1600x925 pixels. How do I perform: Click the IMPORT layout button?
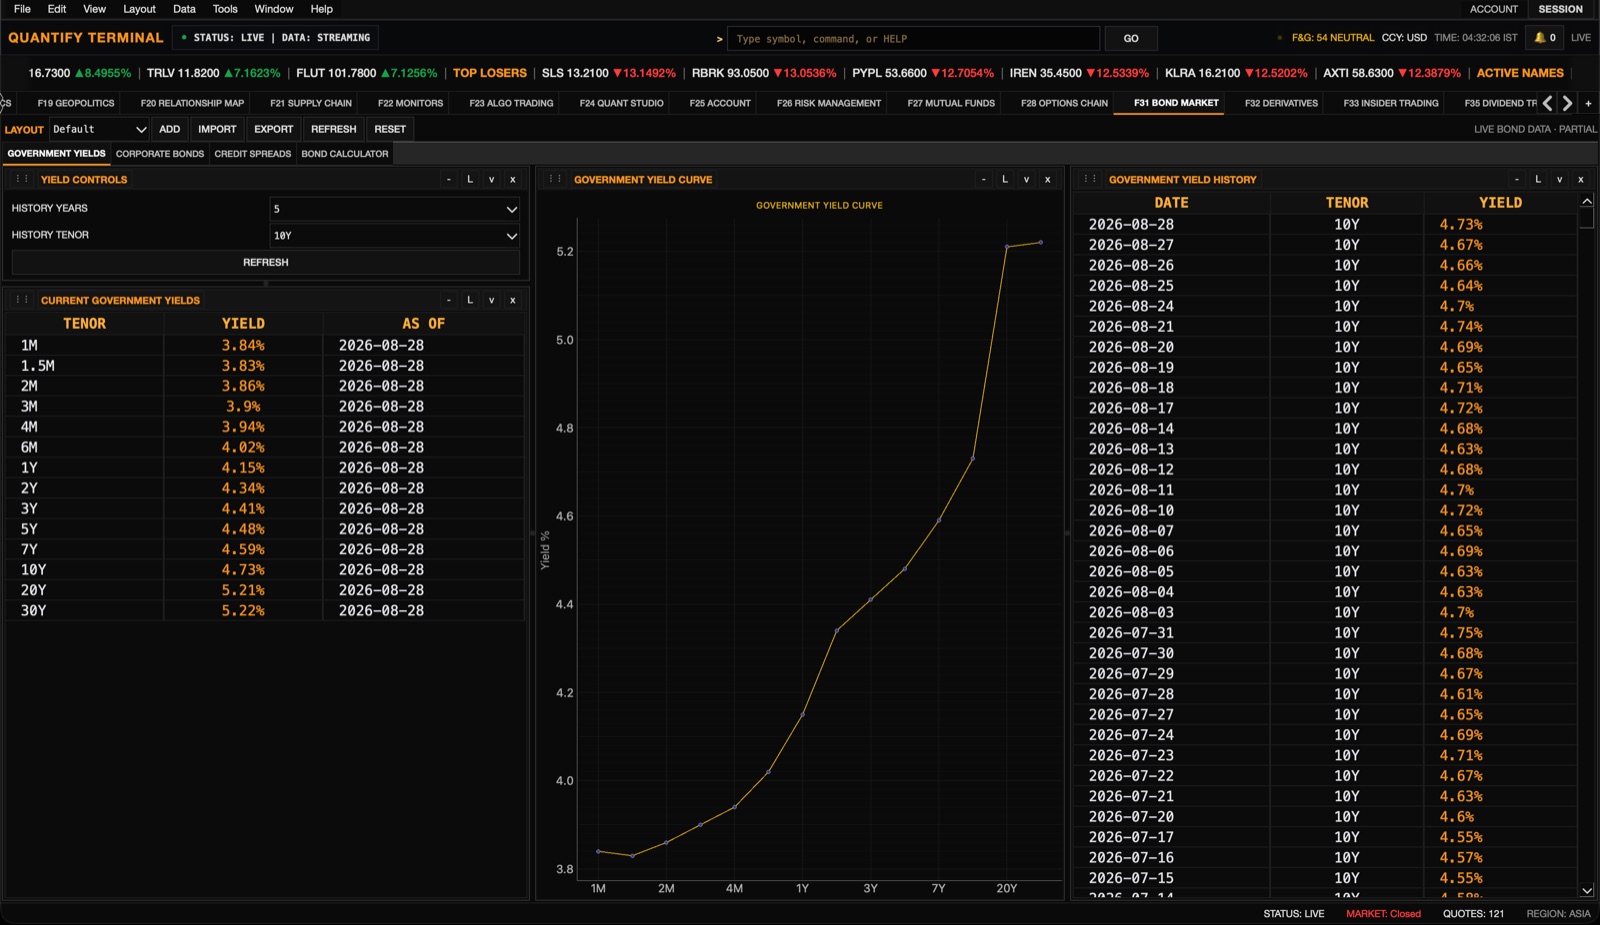point(217,129)
